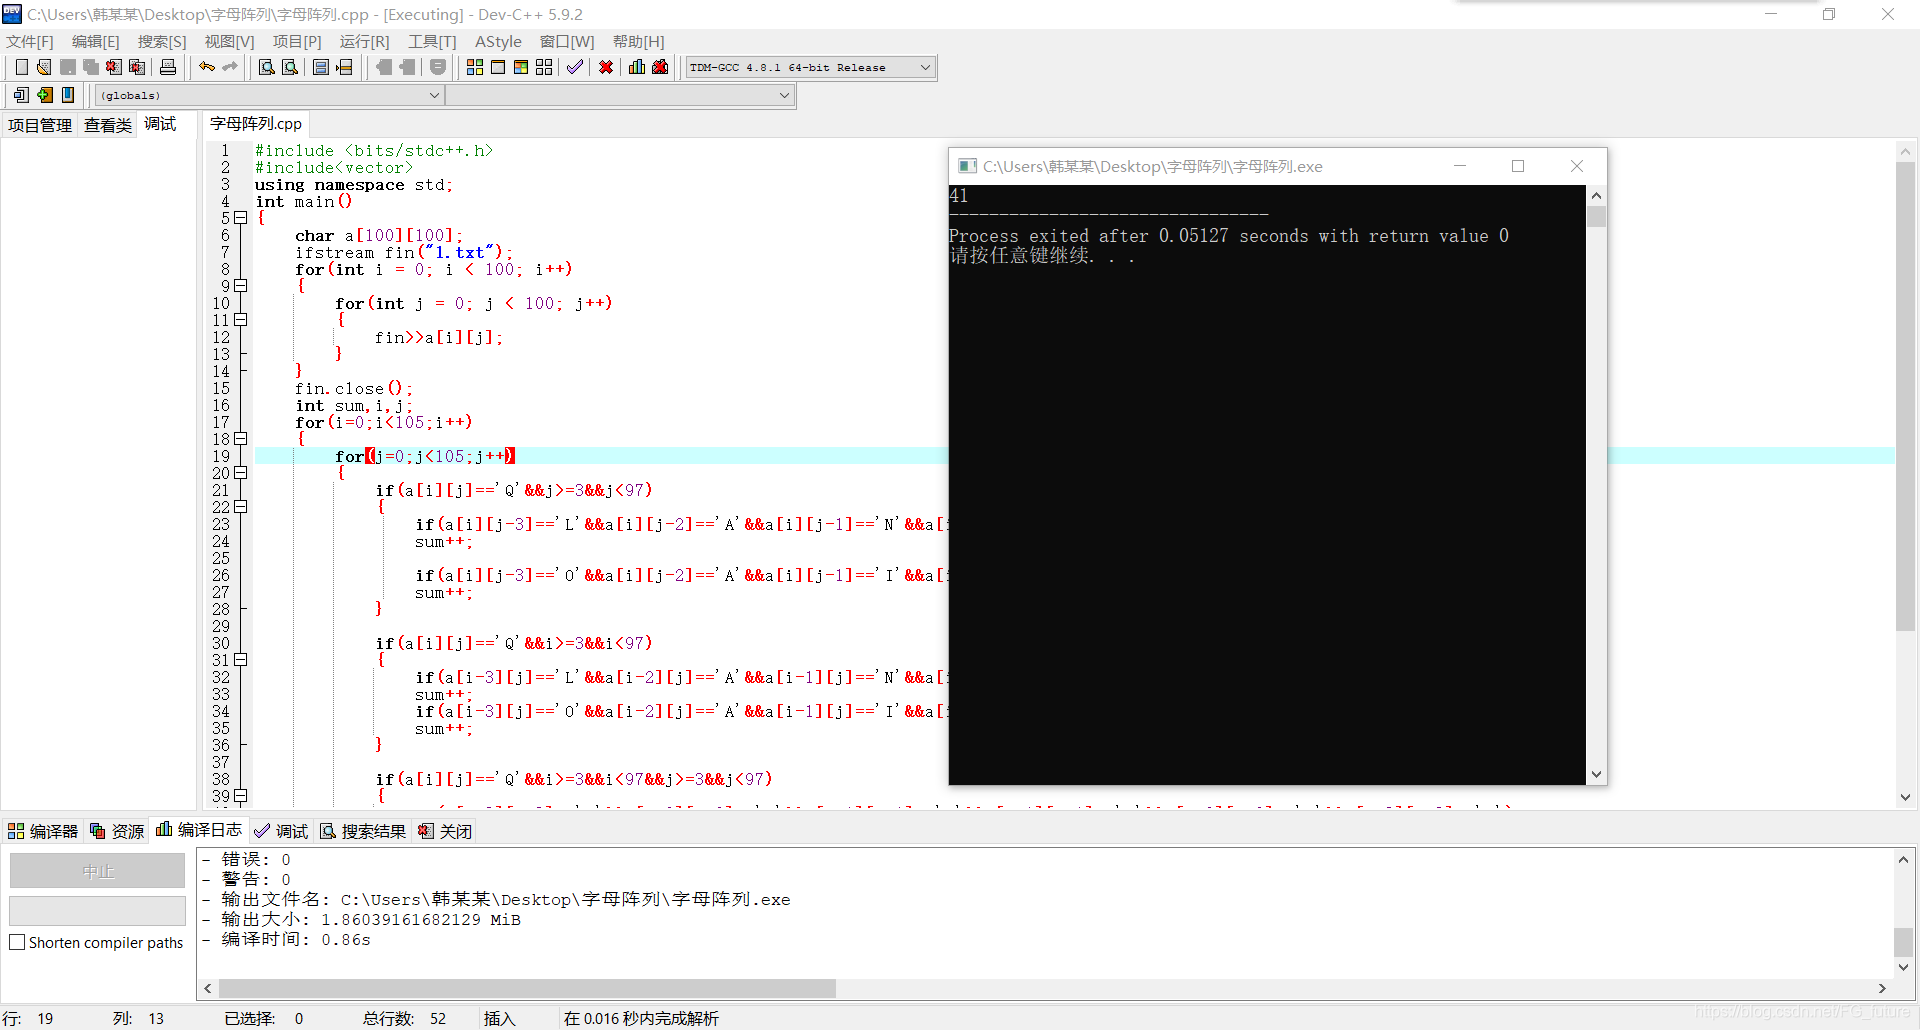Create a new source file from the toolbar

coord(21,67)
